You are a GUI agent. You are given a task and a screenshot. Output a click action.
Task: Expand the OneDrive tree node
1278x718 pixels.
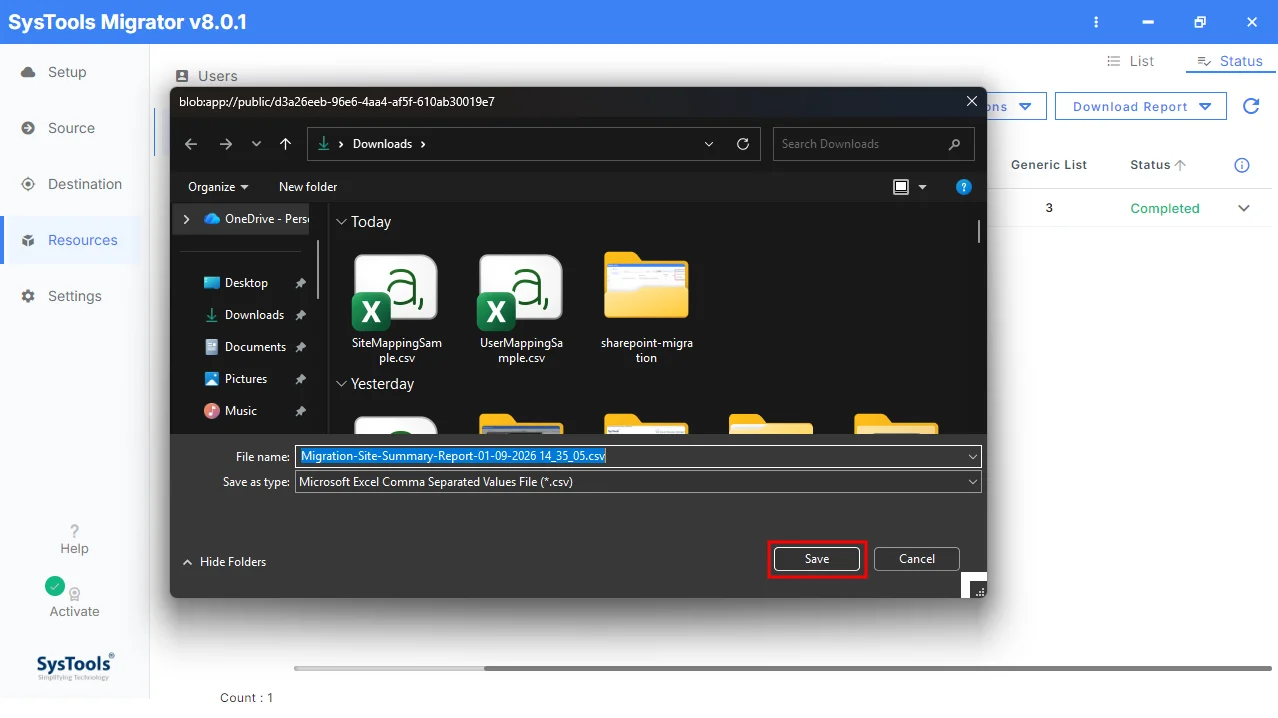186,219
